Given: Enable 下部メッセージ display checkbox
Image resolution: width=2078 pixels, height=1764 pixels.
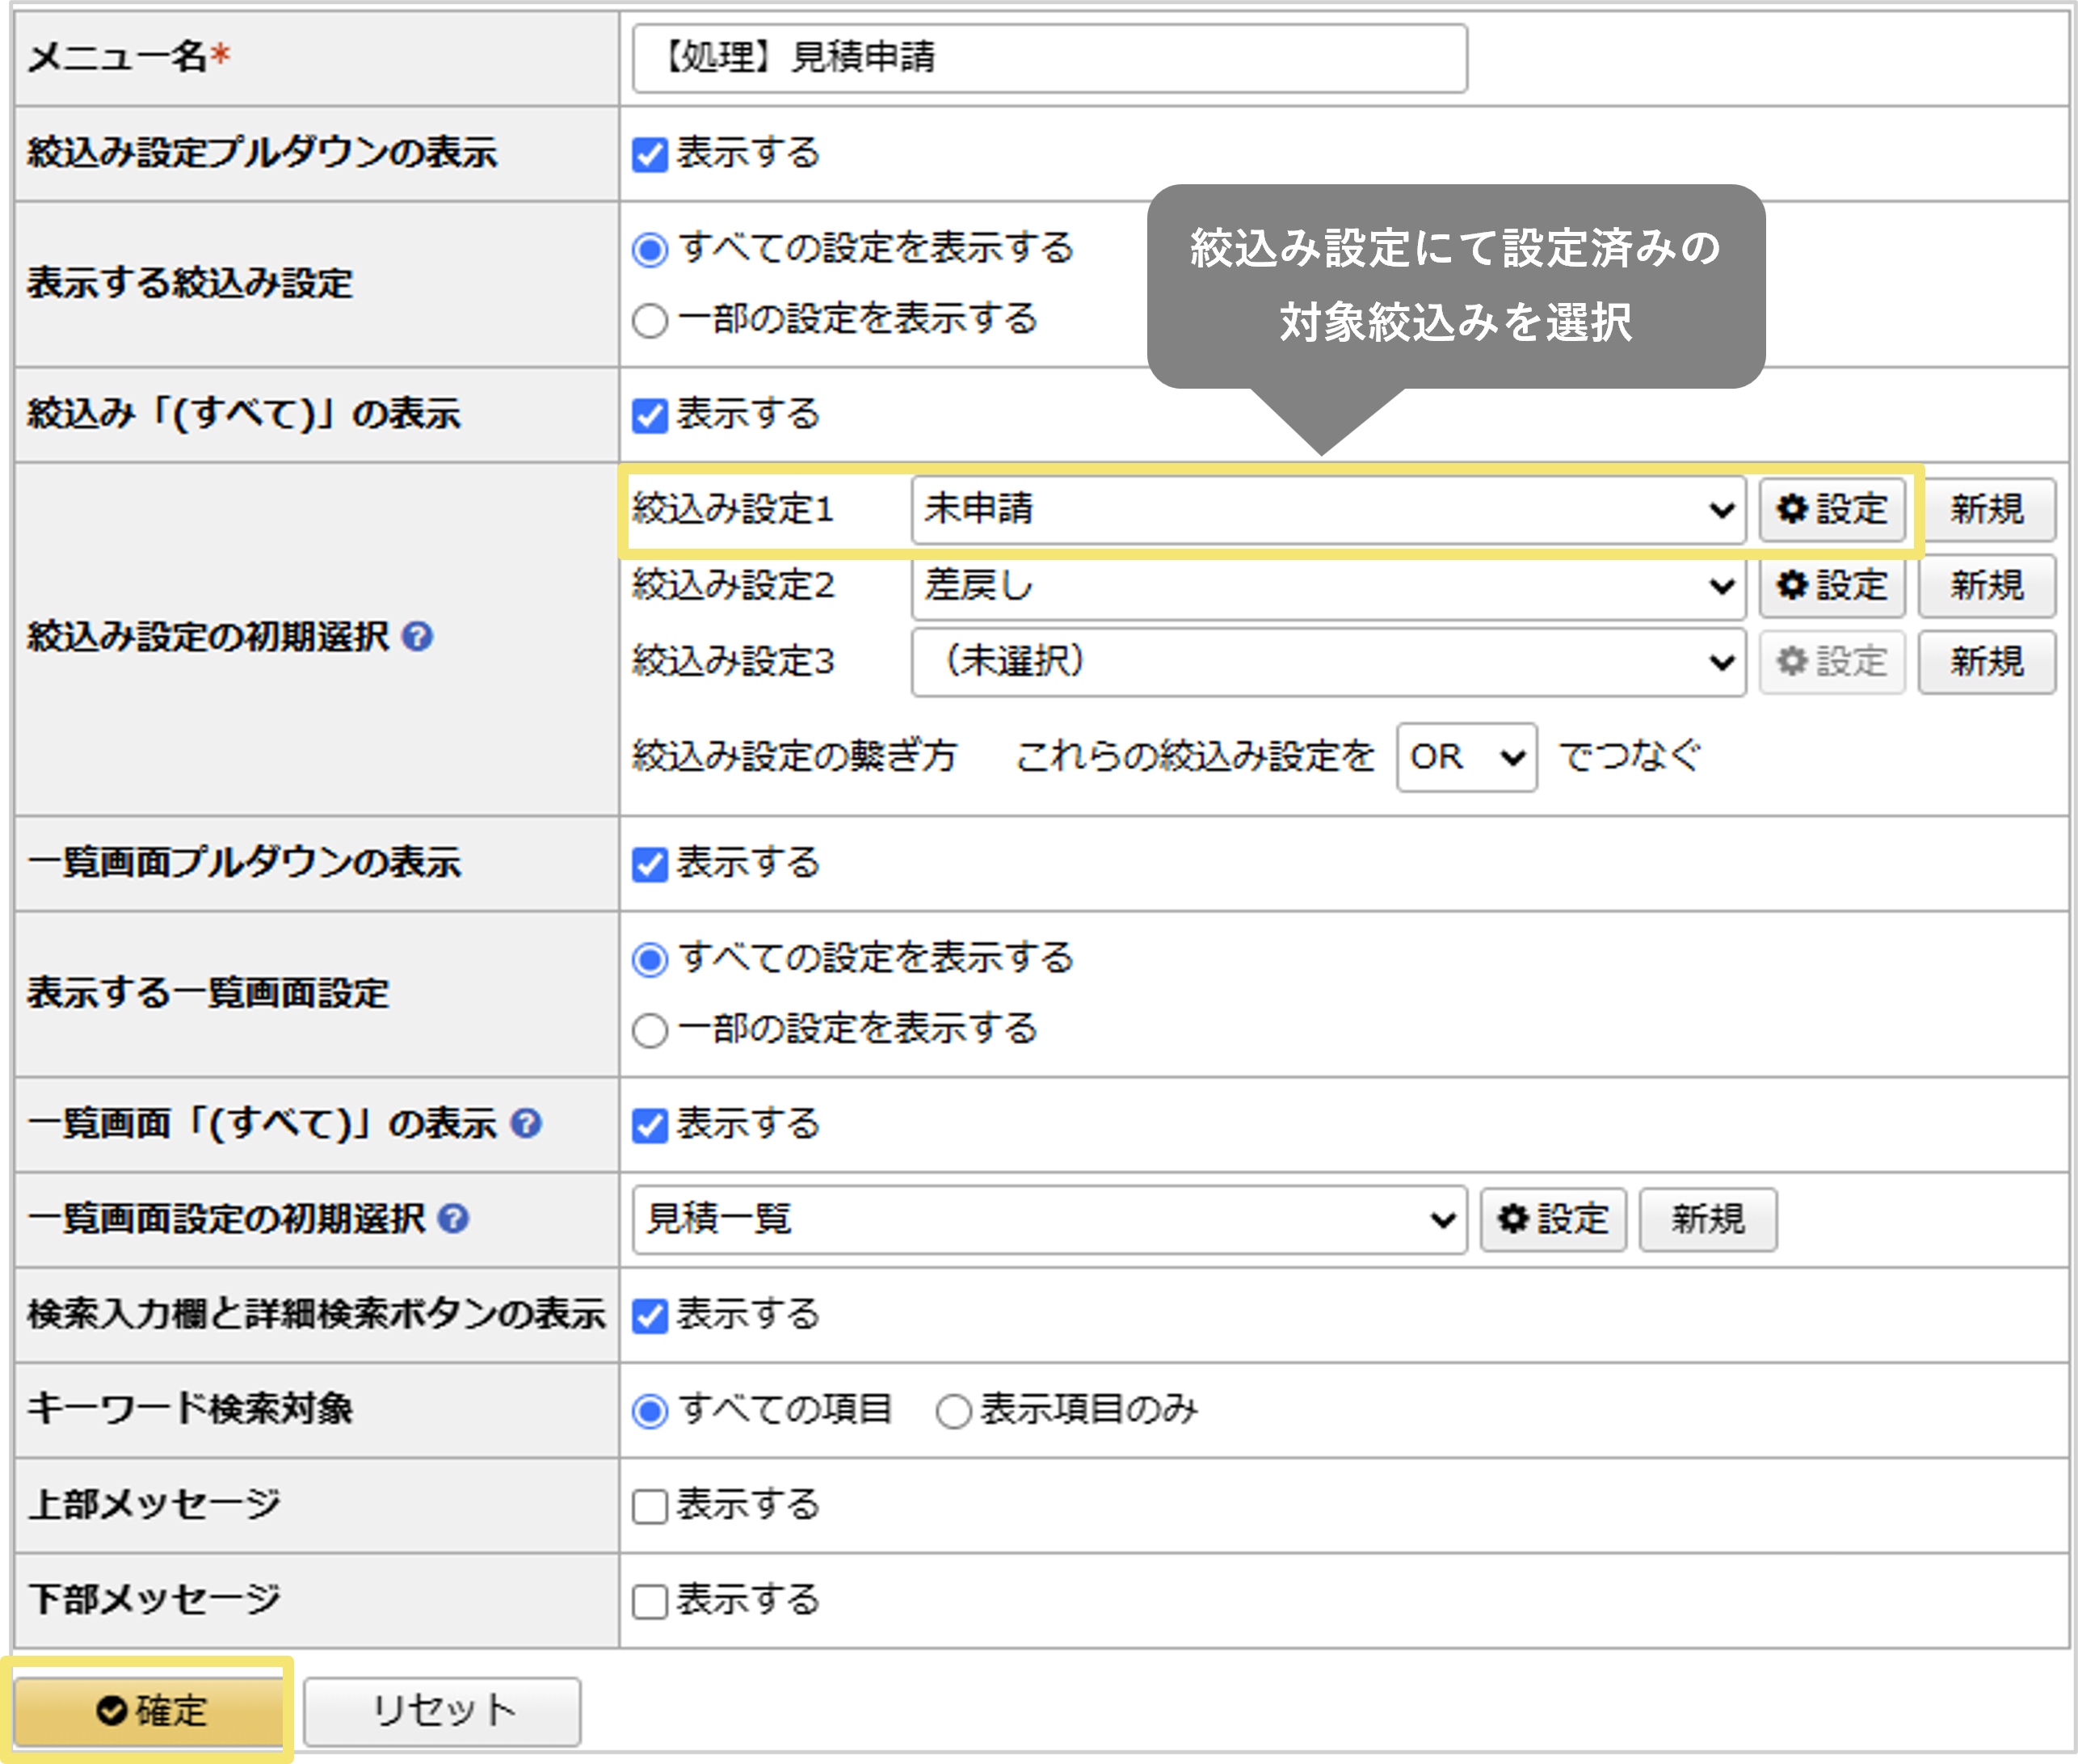Looking at the screenshot, I should point(649,1601).
